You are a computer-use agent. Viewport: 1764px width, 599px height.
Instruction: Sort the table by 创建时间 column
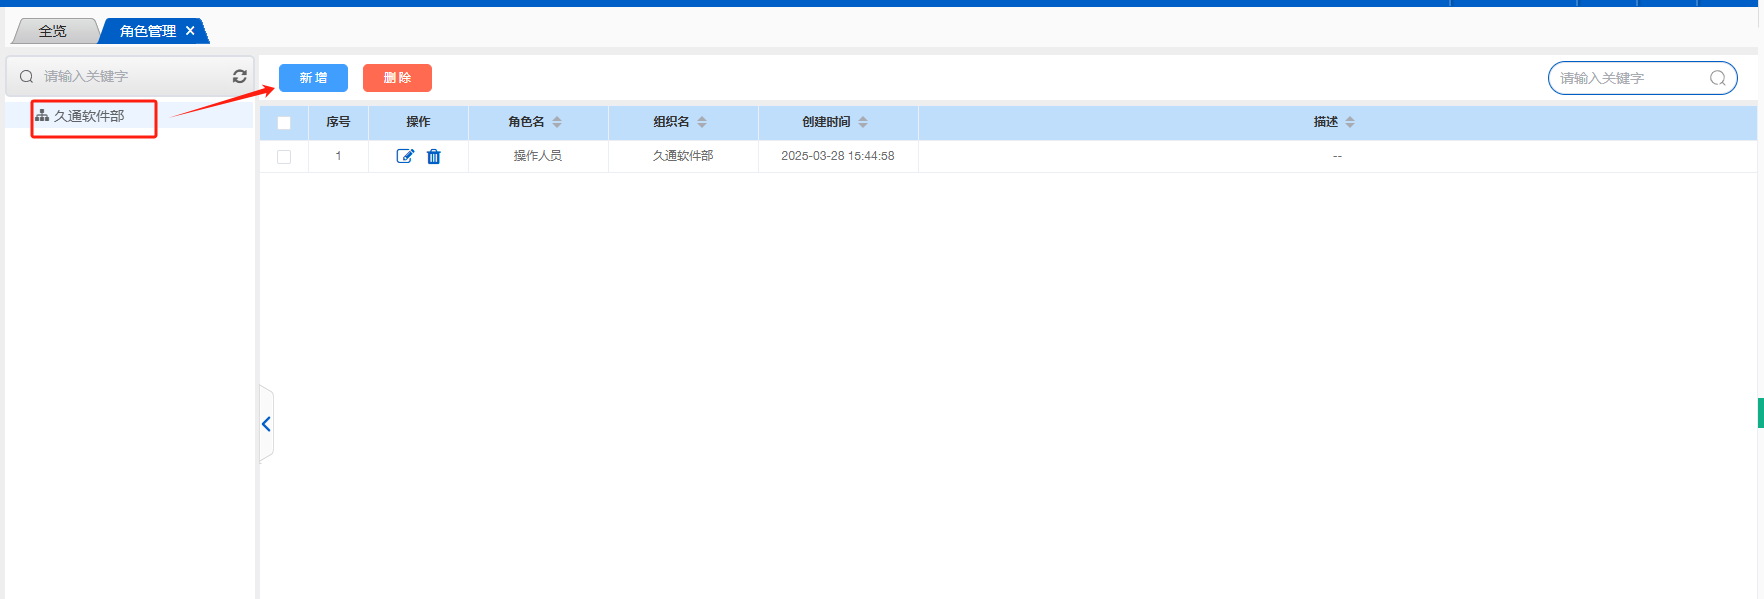[863, 122]
